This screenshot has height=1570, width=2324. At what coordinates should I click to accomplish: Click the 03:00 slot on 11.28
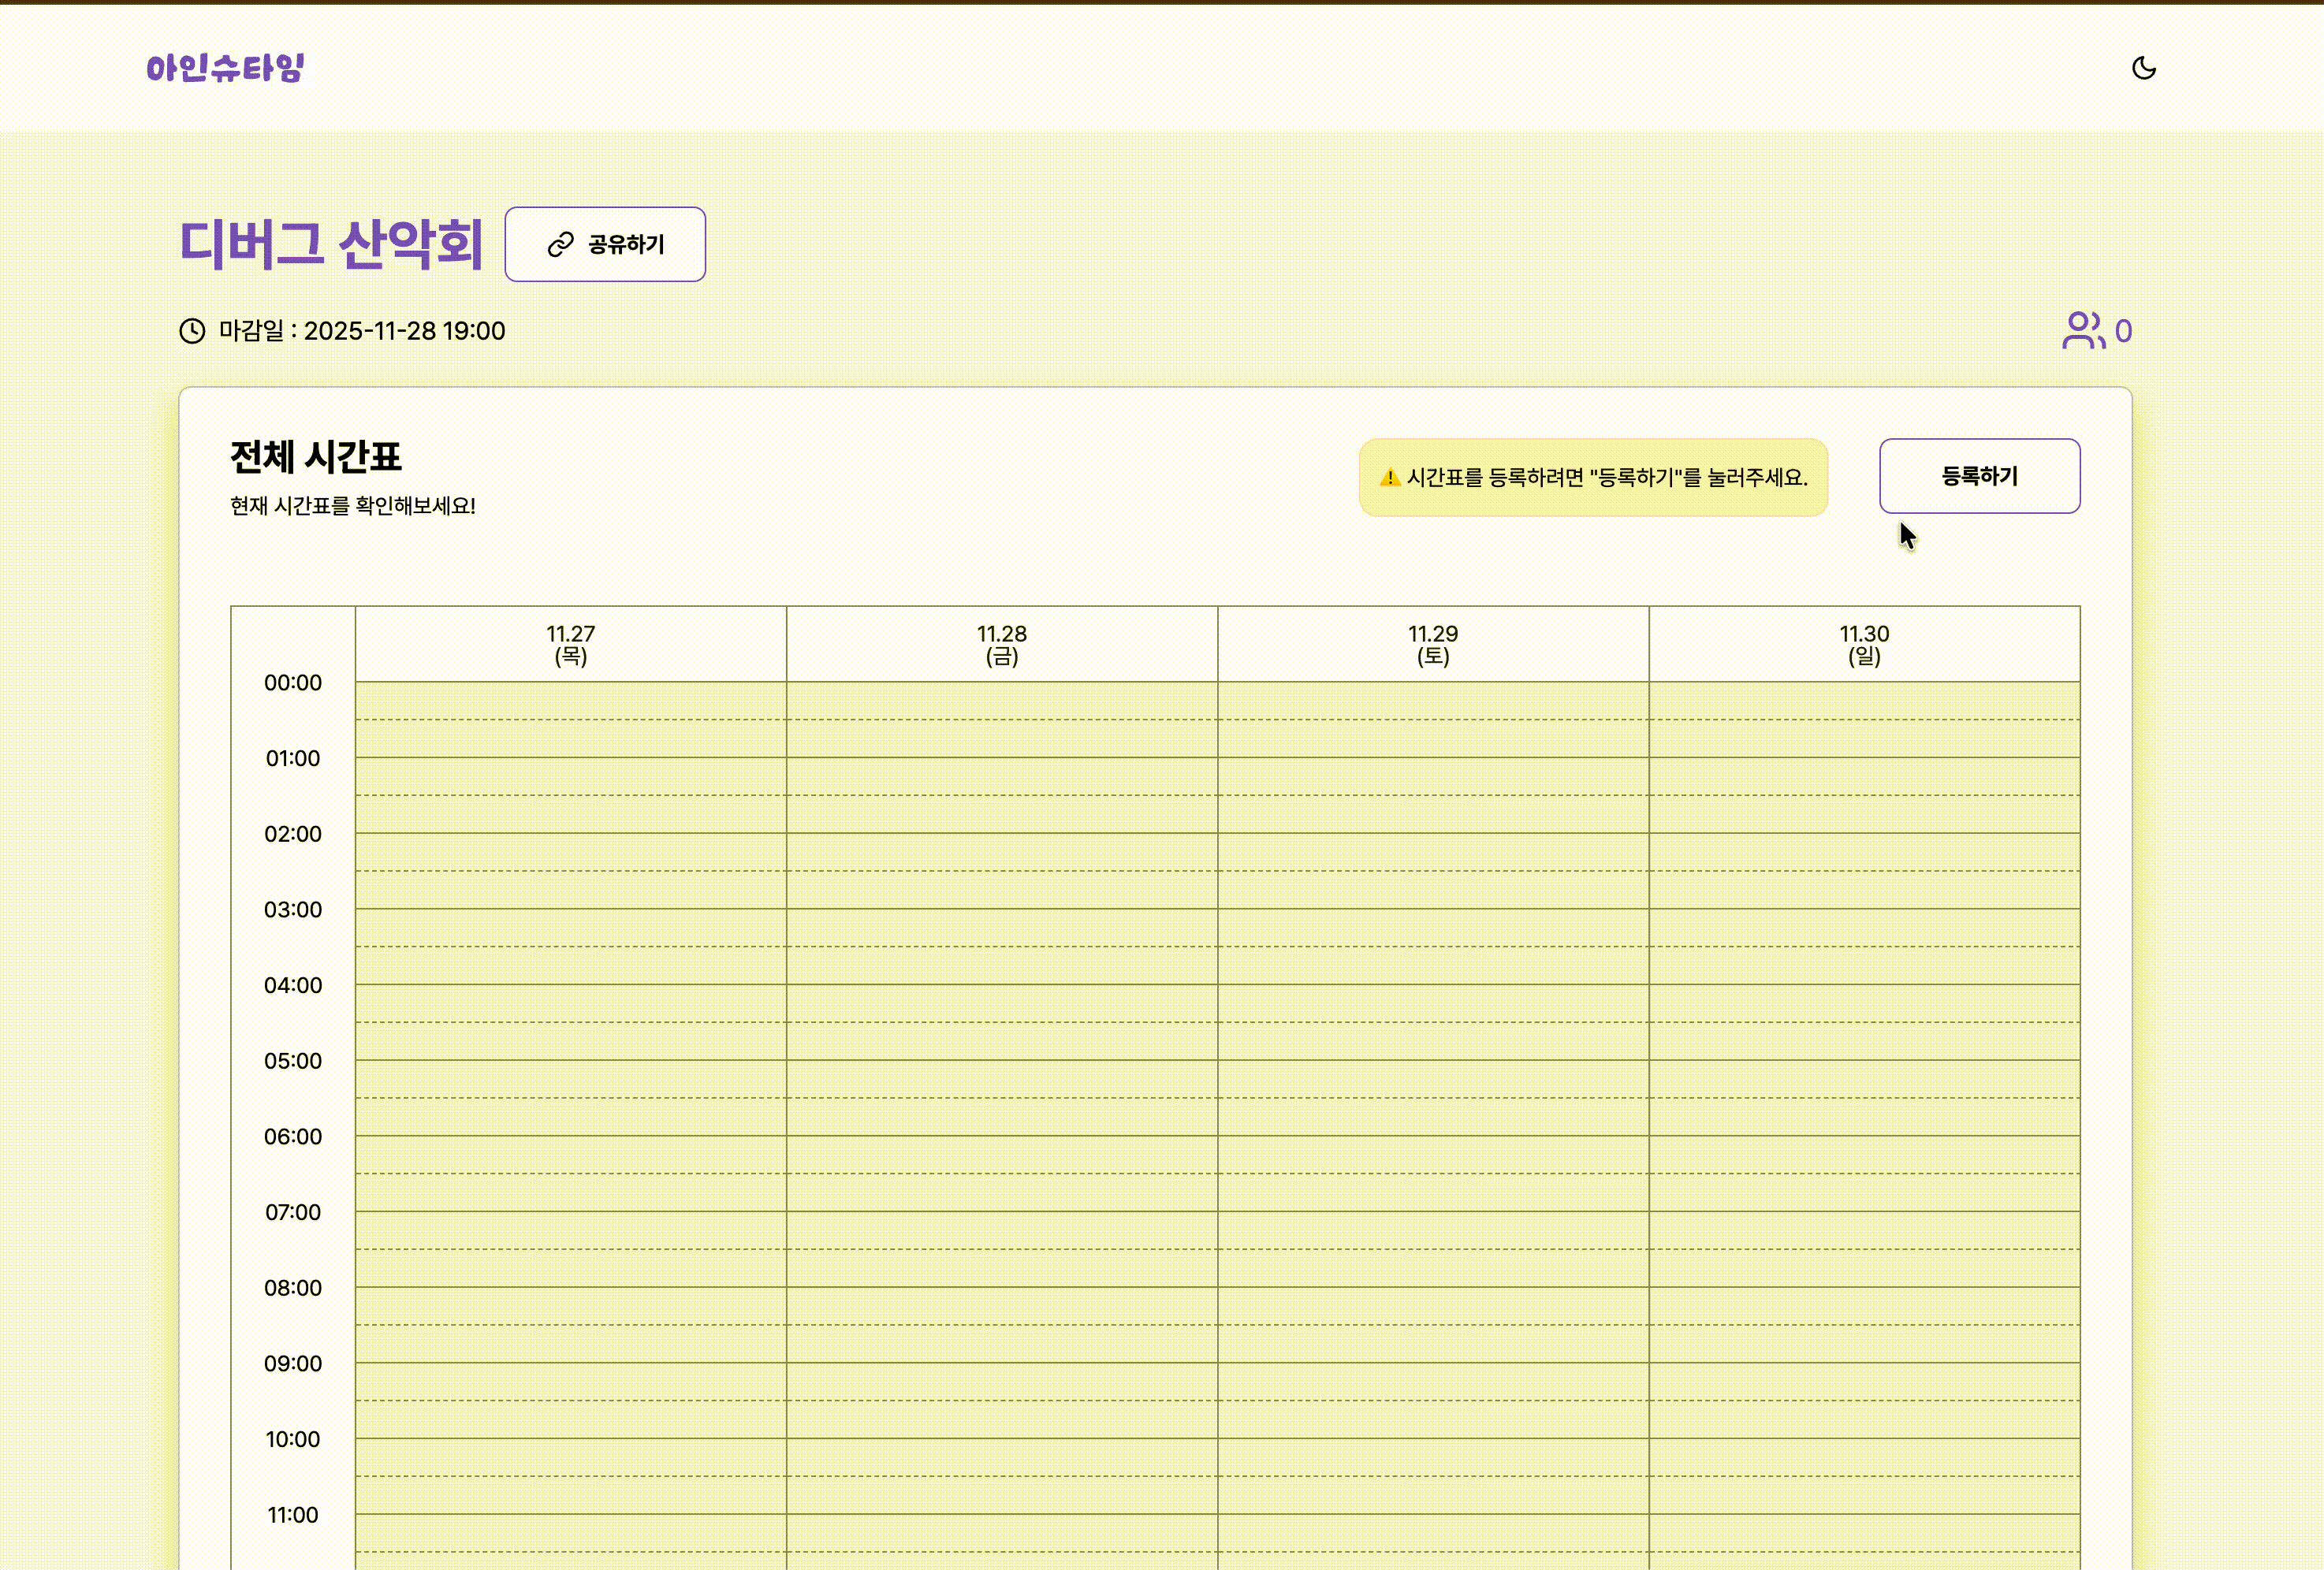click(1001, 928)
